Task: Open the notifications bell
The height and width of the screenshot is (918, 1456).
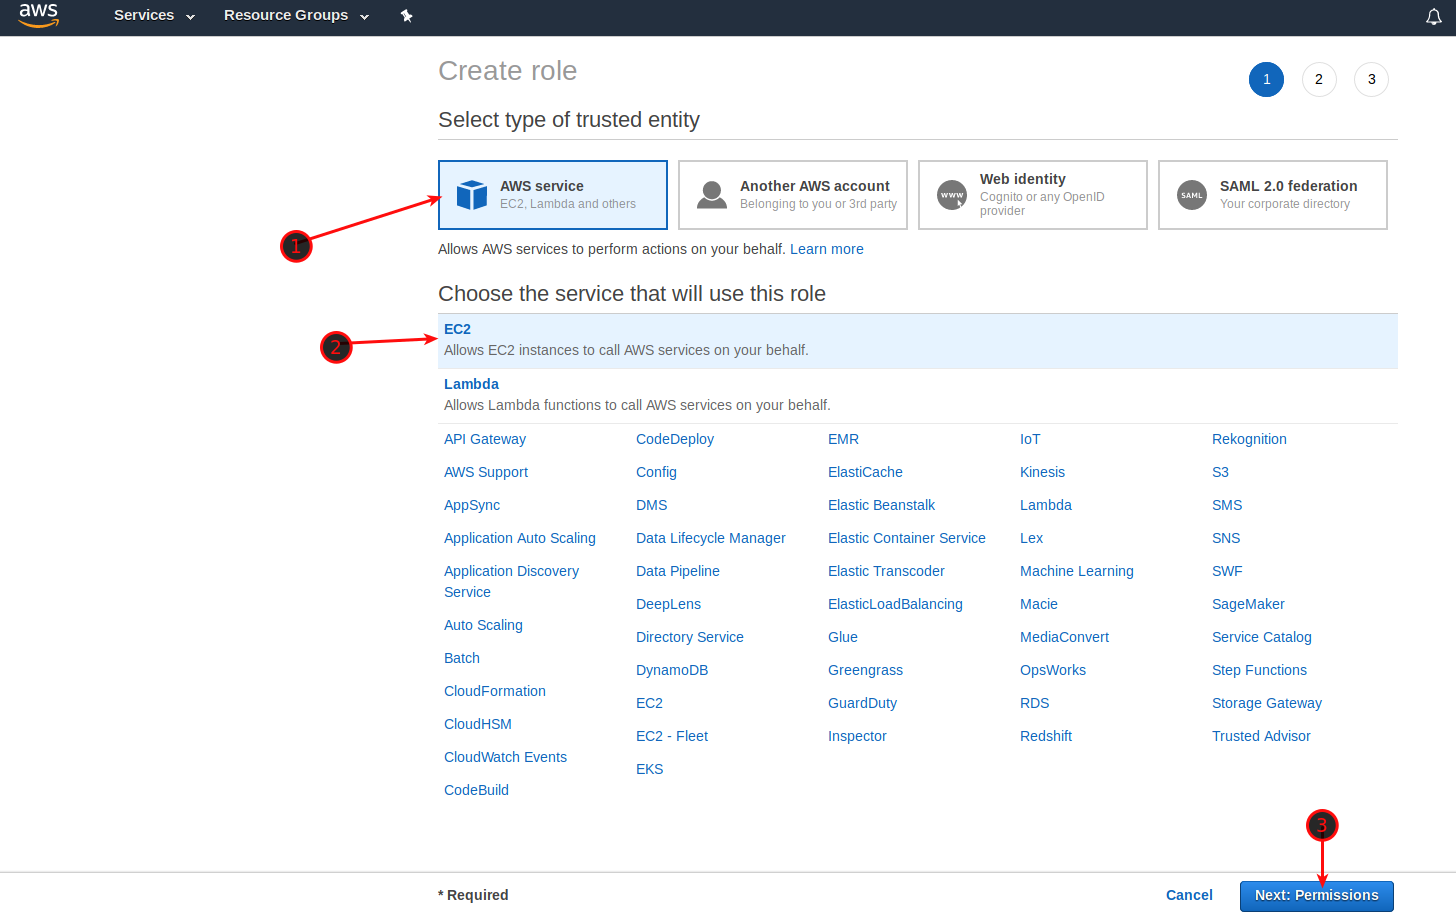Action: pyautogui.click(x=1433, y=16)
